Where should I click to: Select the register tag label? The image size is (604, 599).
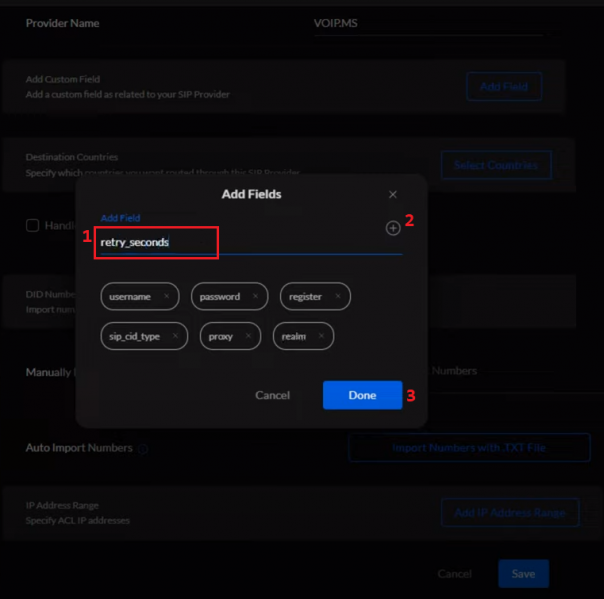305,297
